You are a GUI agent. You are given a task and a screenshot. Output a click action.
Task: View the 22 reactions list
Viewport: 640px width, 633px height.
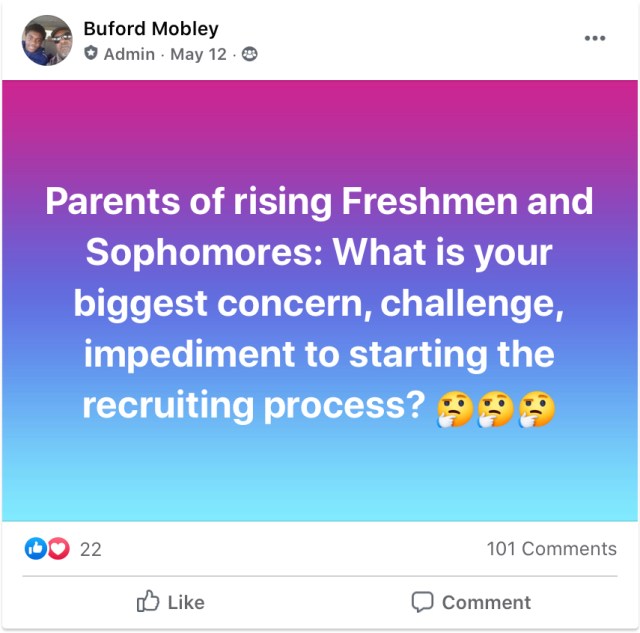(91, 549)
